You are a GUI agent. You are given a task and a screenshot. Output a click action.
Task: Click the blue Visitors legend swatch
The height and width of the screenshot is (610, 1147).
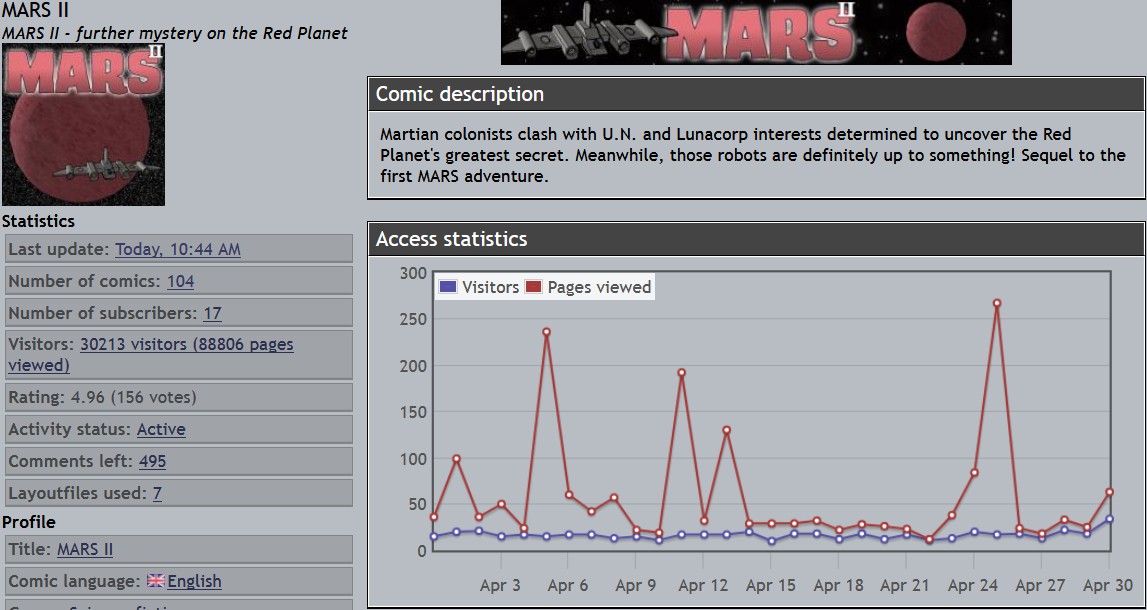point(448,287)
